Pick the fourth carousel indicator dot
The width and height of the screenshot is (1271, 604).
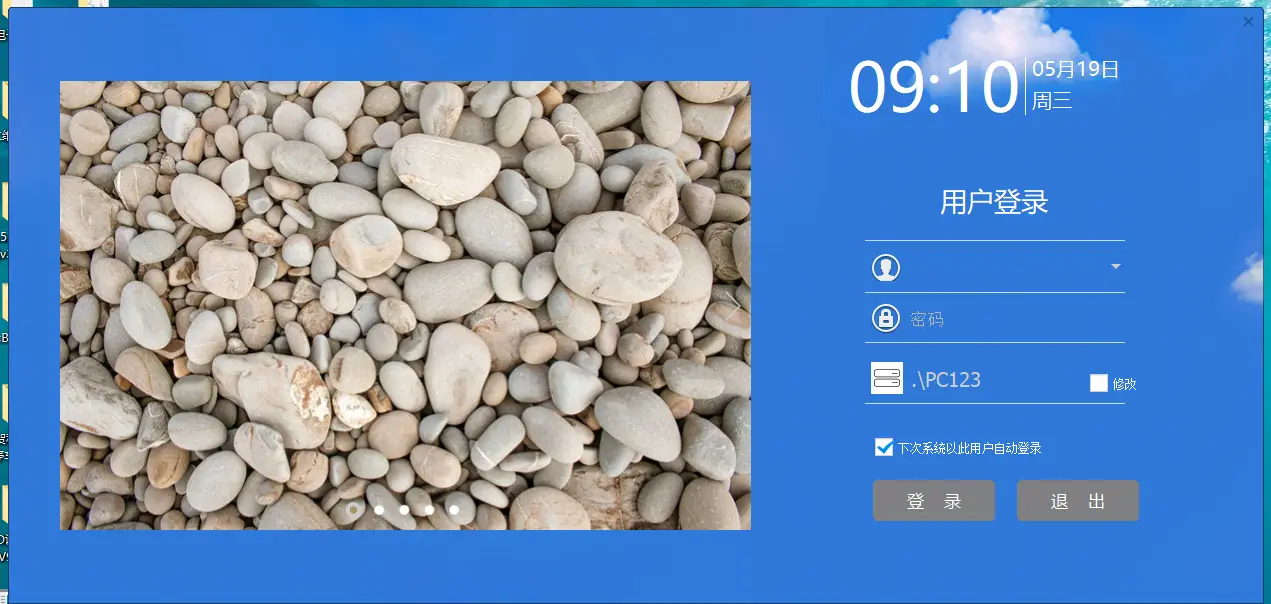coord(429,510)
